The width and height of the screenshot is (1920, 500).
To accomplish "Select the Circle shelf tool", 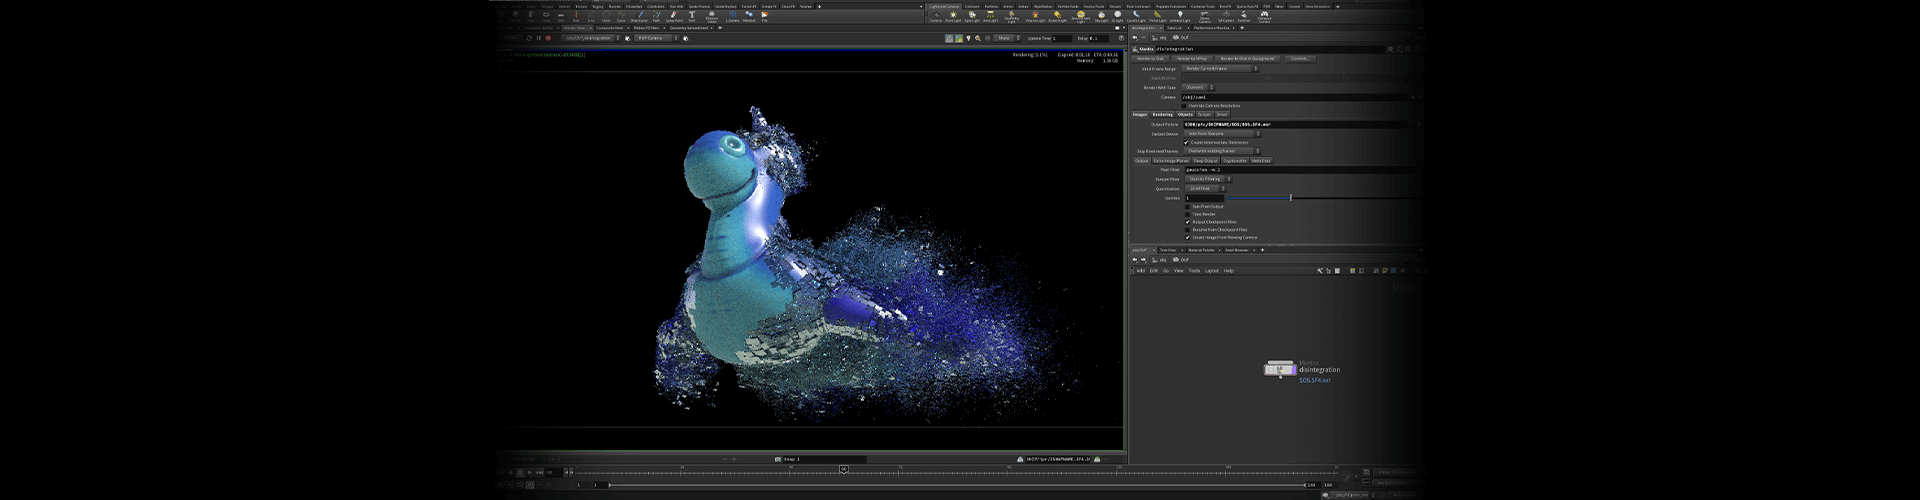I will click(x=606, y=16).
